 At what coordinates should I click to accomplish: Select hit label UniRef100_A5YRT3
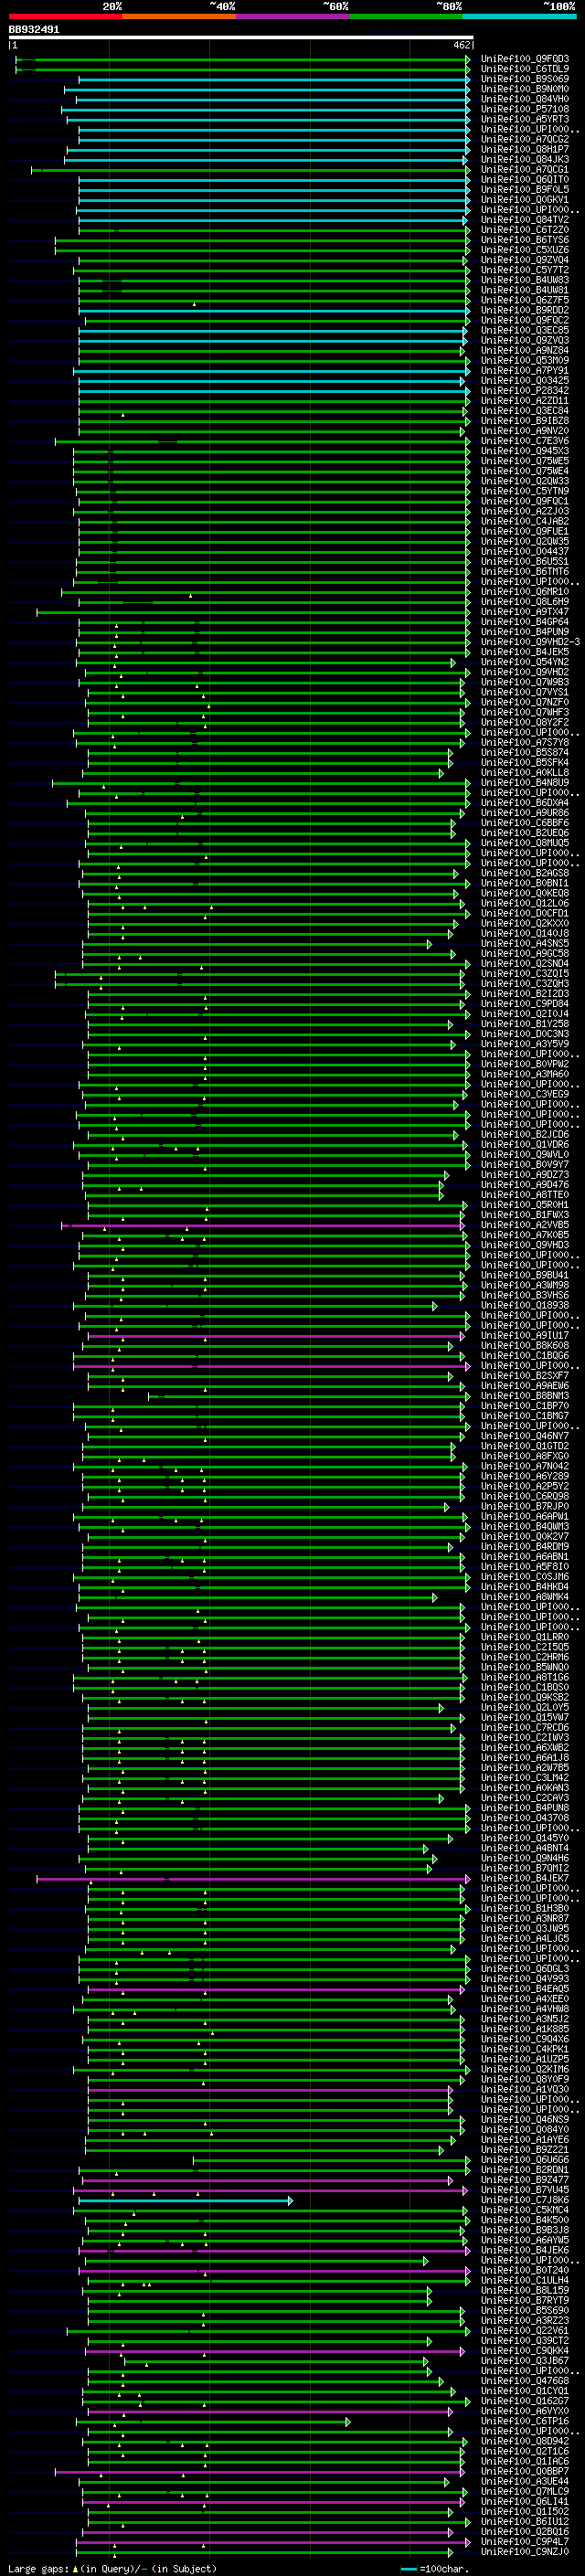tap(525, 119)
